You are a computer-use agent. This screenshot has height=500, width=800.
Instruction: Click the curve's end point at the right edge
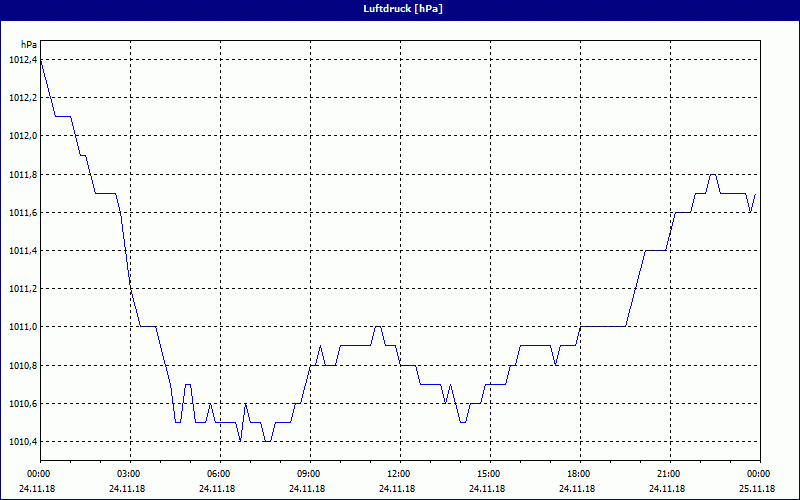coord(755,194)
